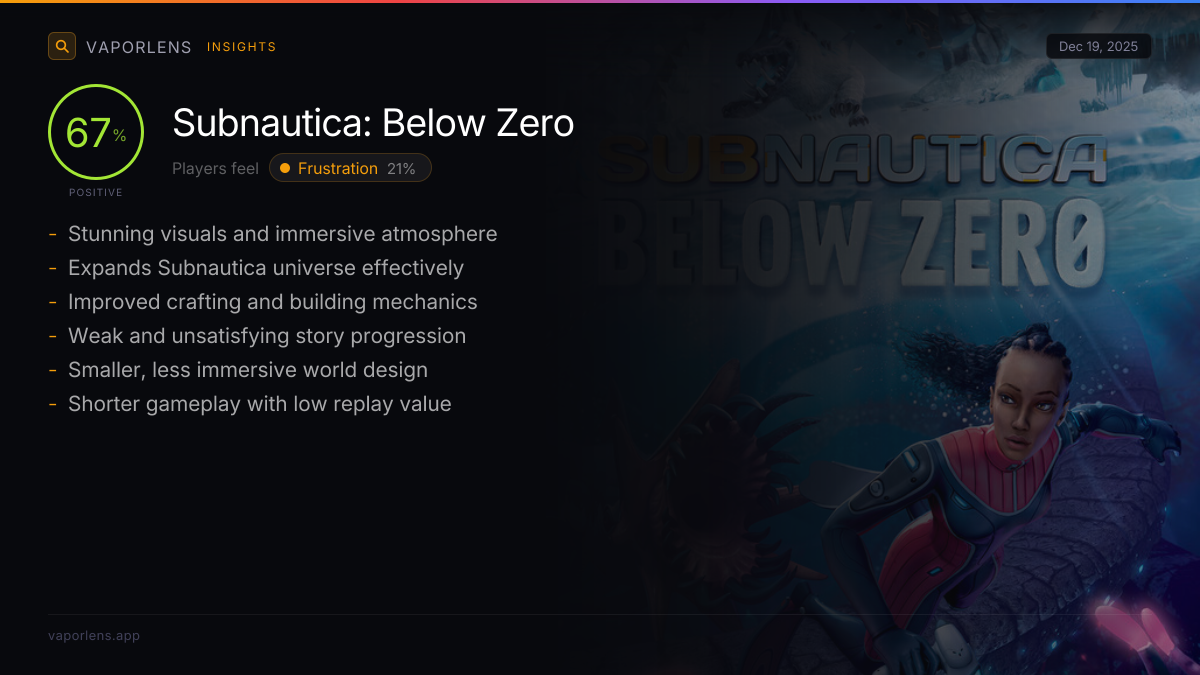Click the Frustration 21% emotion pill
Screen dimensions: 1200x675
350,168
